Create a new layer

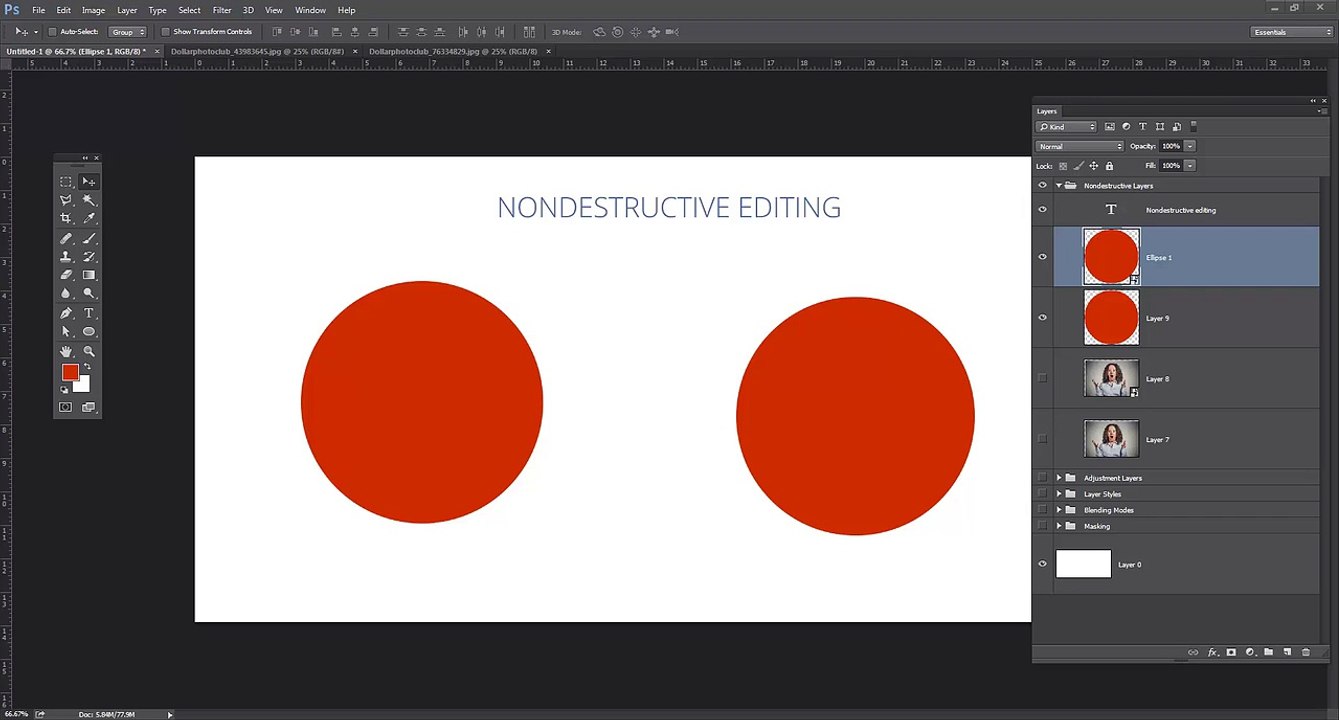pos(1287,652)
